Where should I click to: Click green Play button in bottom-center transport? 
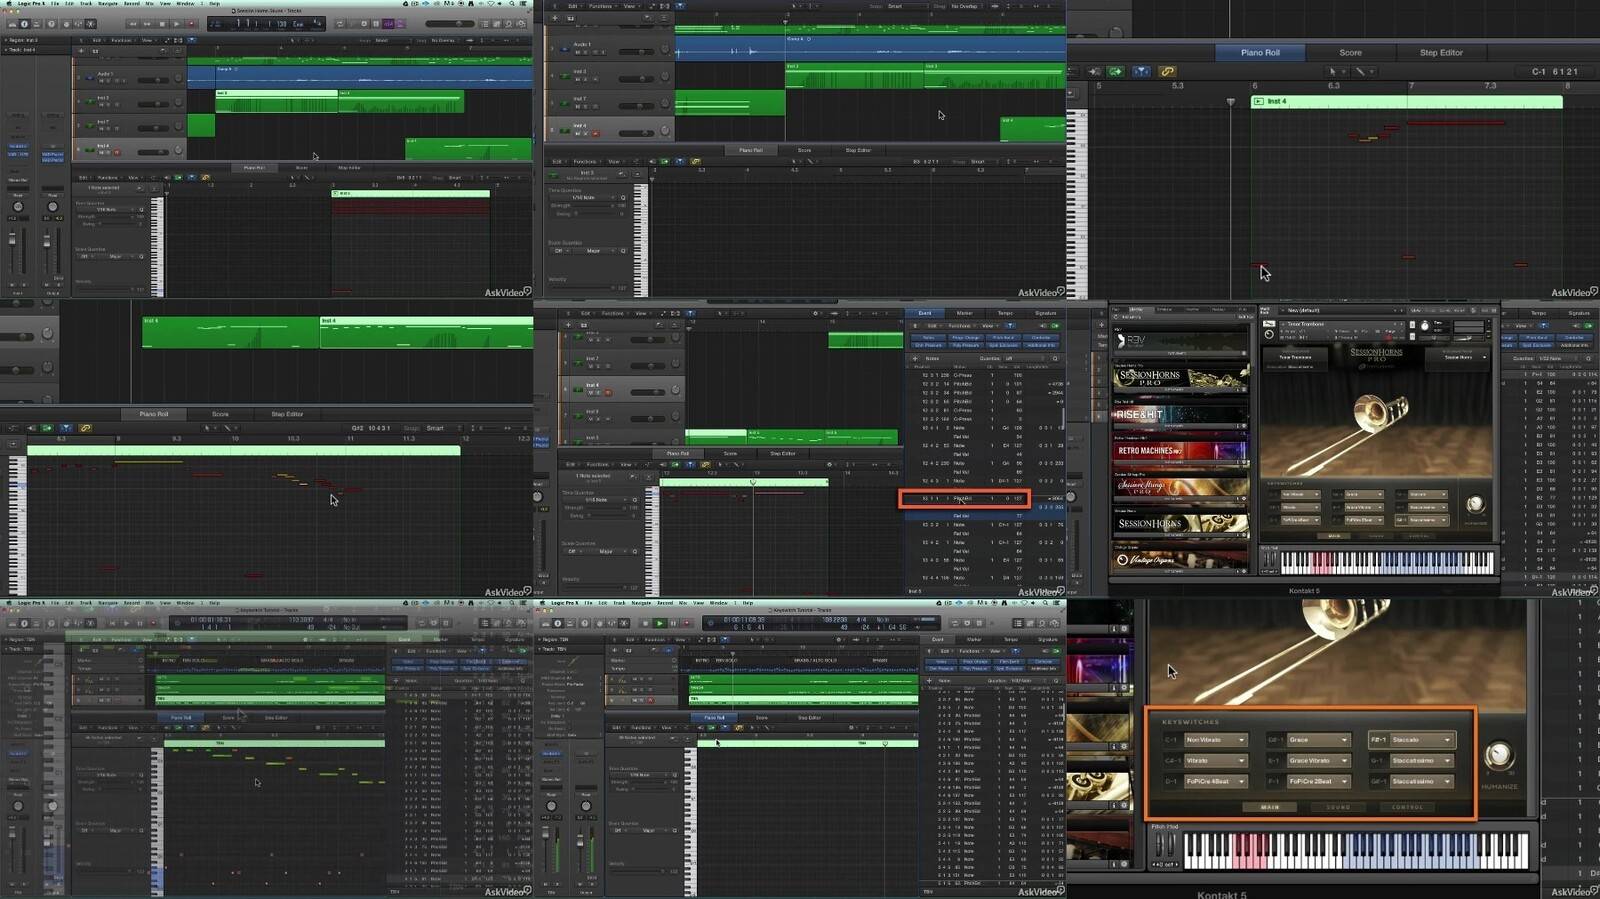tap(659, 623)
